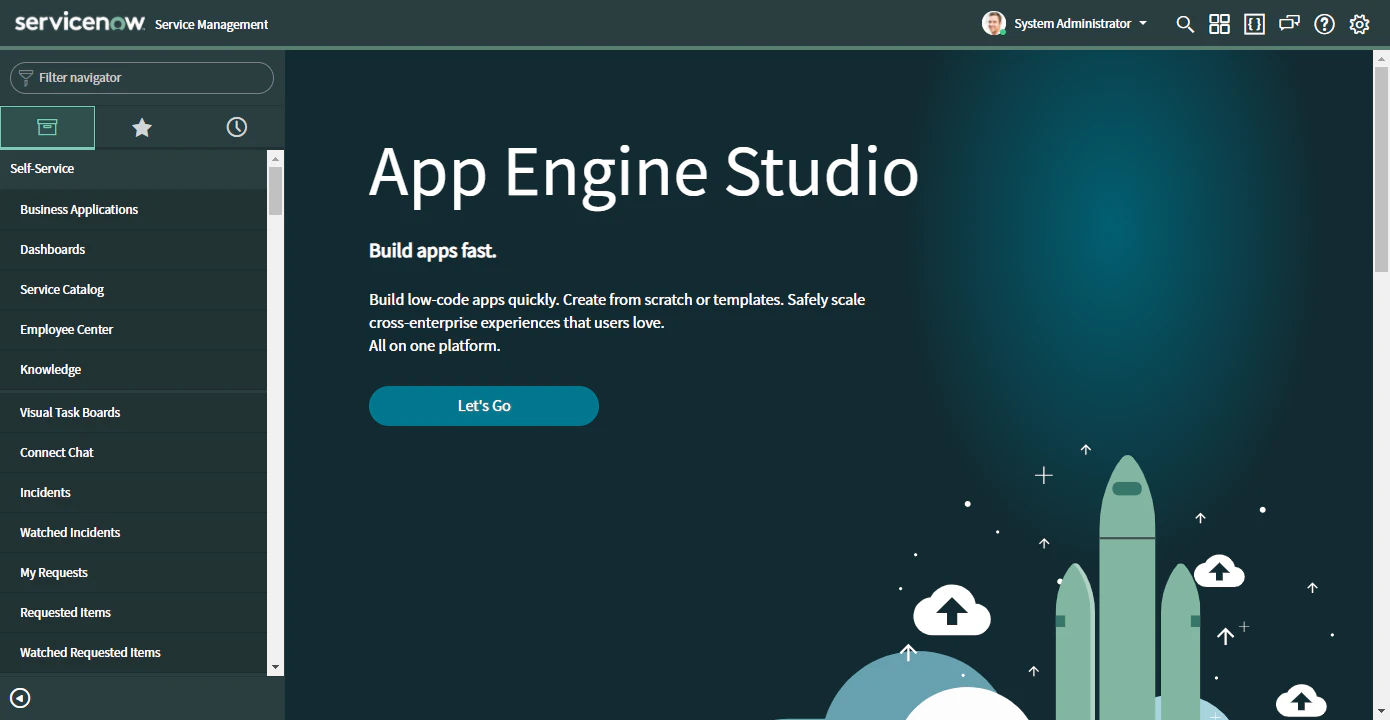Image resolution: width=1390 pixels, height=720 pixels.
Task: Open Employee Center module
Action: (134, 330)
